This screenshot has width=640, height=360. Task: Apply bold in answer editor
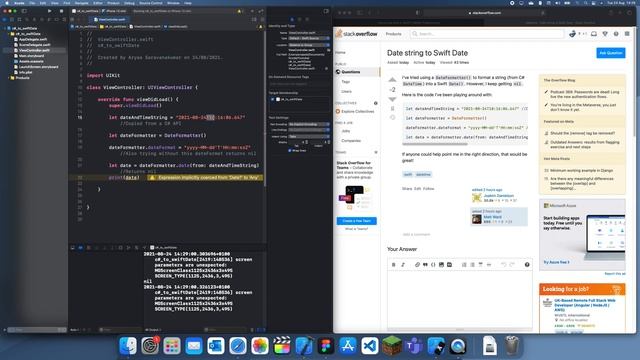pyautogui.click(x=393, y=264)
